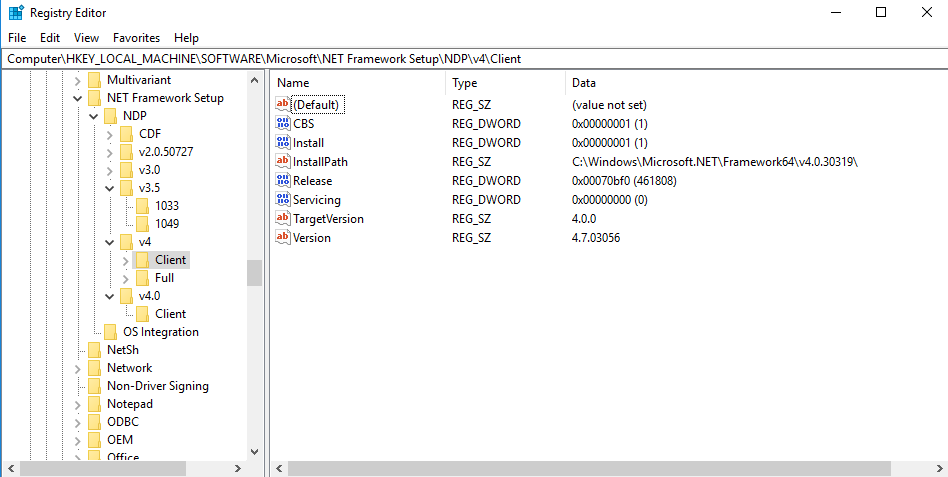Select the Non-Driver Signing key
Screen dimensions: 948x477
click(x=158, y=386)
